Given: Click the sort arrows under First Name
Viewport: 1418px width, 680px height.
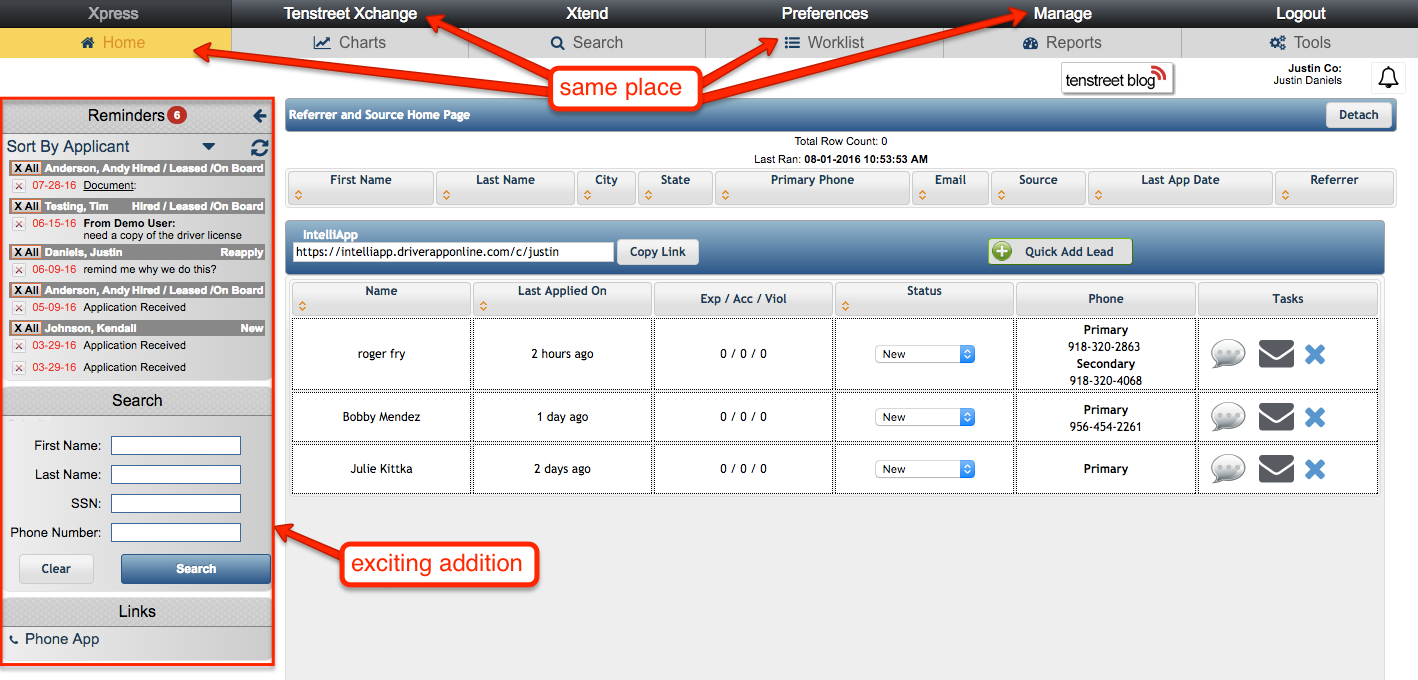Looking at the screenshot, I should (297, 195).
